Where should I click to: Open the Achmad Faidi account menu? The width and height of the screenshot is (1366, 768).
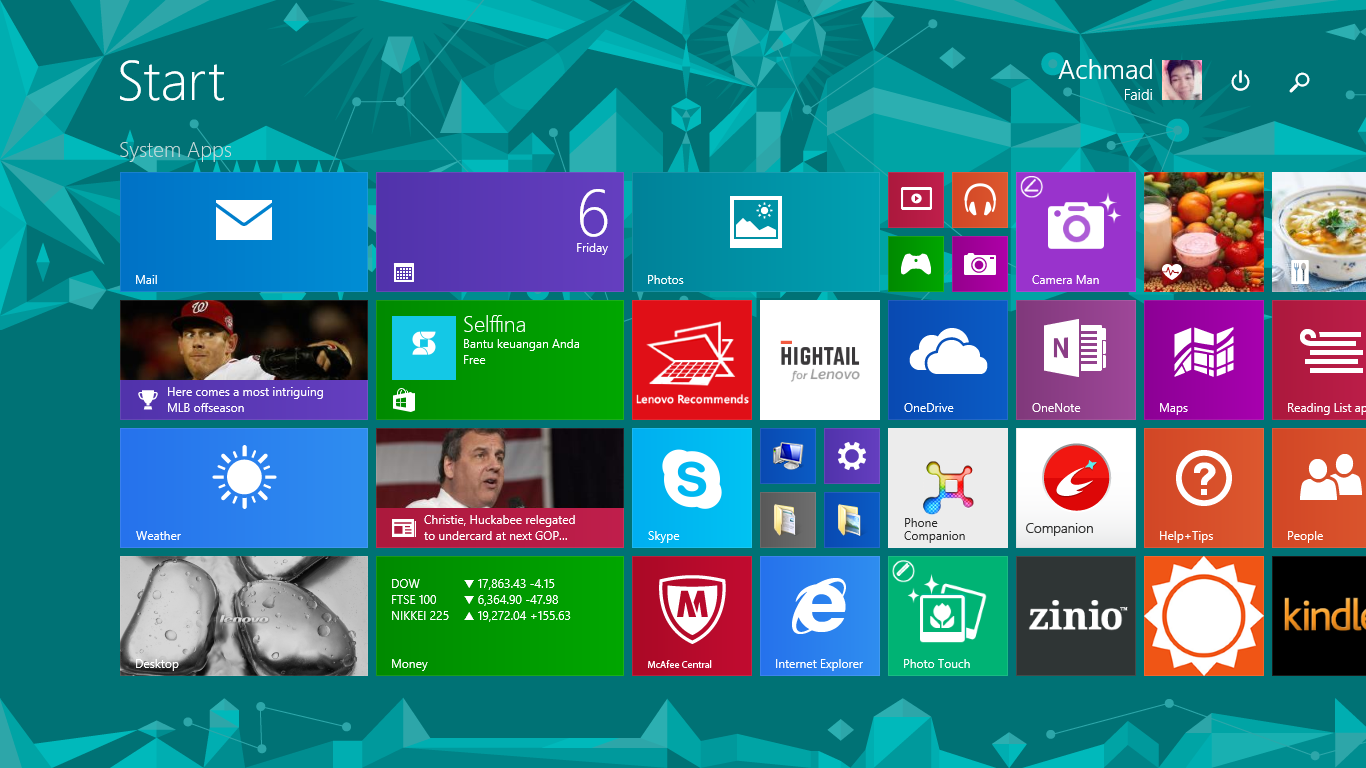point(1130,80)
